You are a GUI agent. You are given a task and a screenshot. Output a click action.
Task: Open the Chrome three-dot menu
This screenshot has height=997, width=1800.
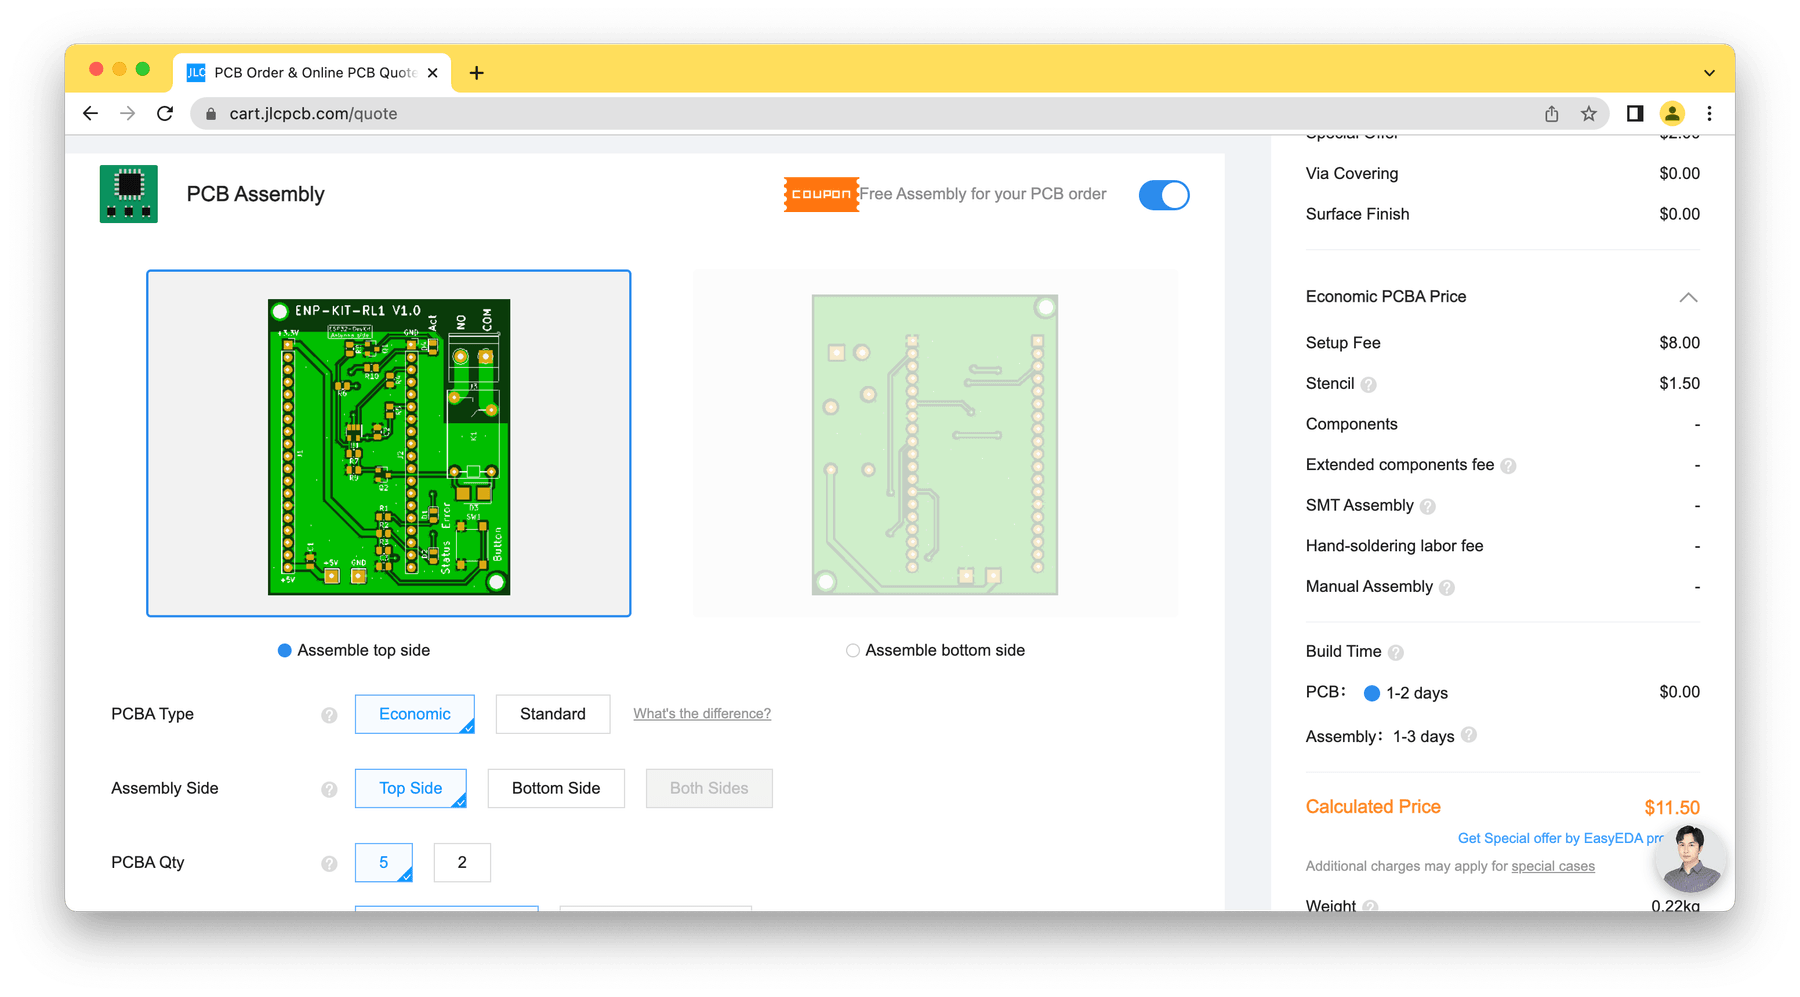(1709, 114)
